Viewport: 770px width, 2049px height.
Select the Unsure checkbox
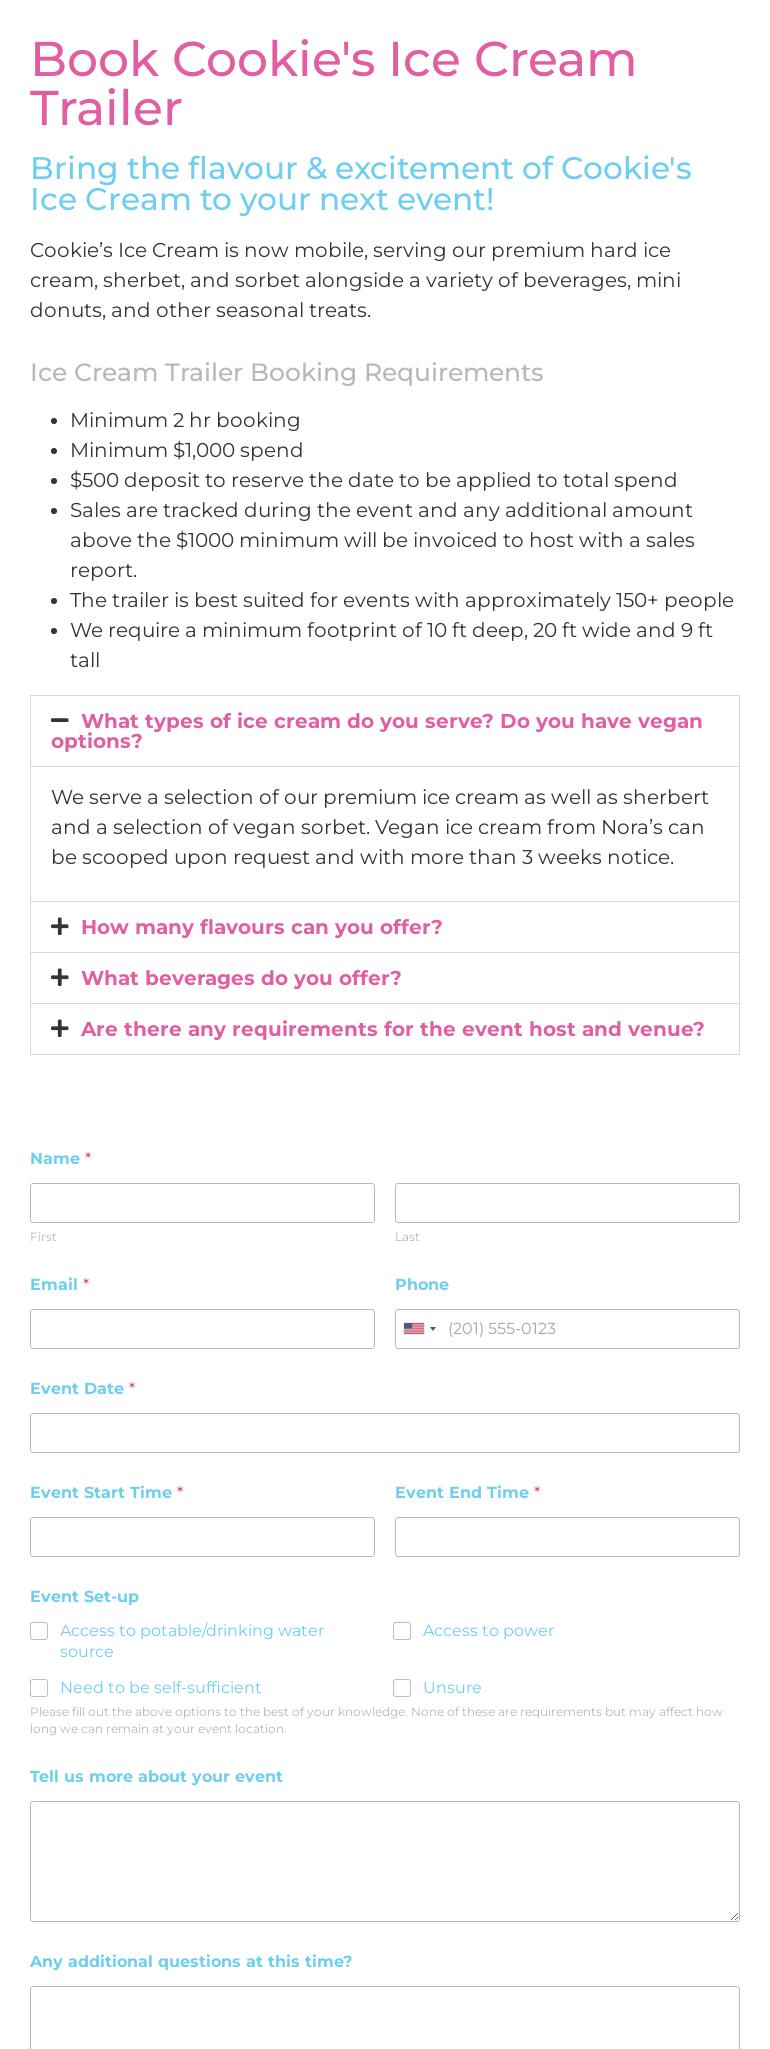click(402, 1688)
